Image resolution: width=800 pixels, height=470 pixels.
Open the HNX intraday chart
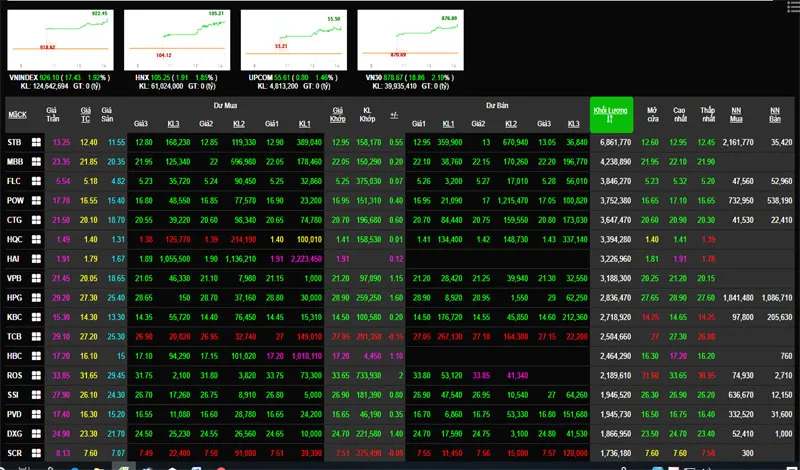click(x=177, y=40)
